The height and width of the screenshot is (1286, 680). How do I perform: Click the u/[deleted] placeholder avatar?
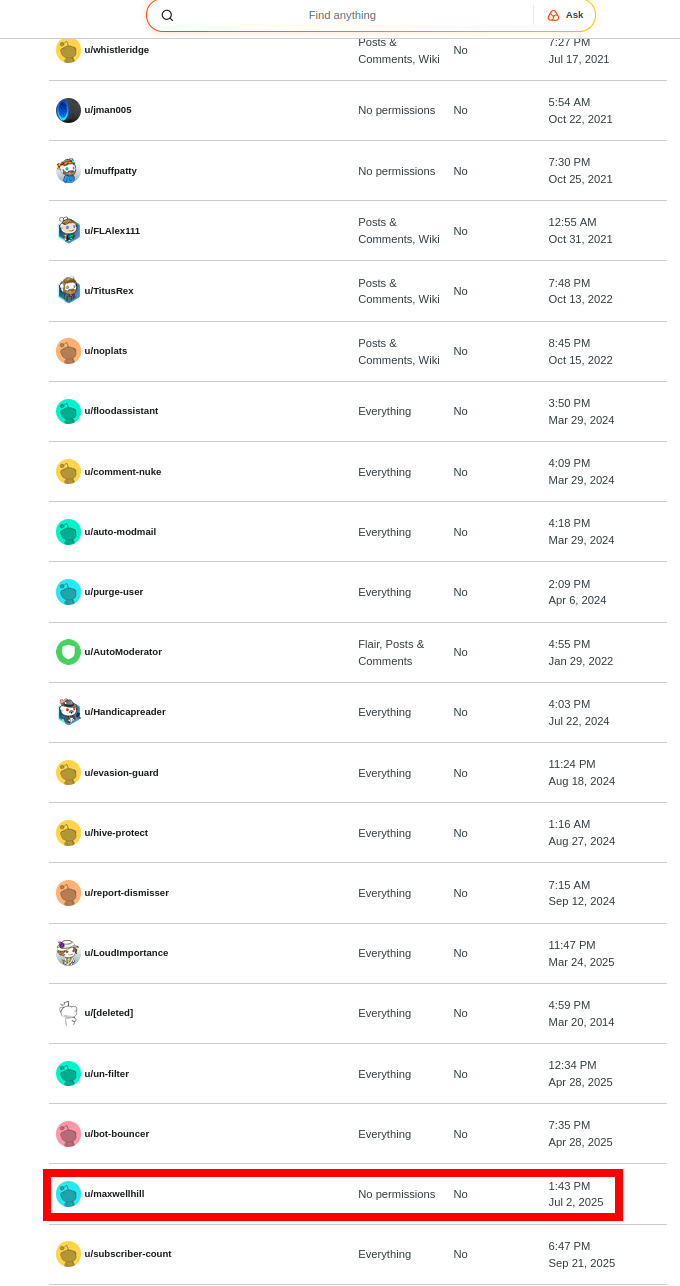tap(68, 1013)
